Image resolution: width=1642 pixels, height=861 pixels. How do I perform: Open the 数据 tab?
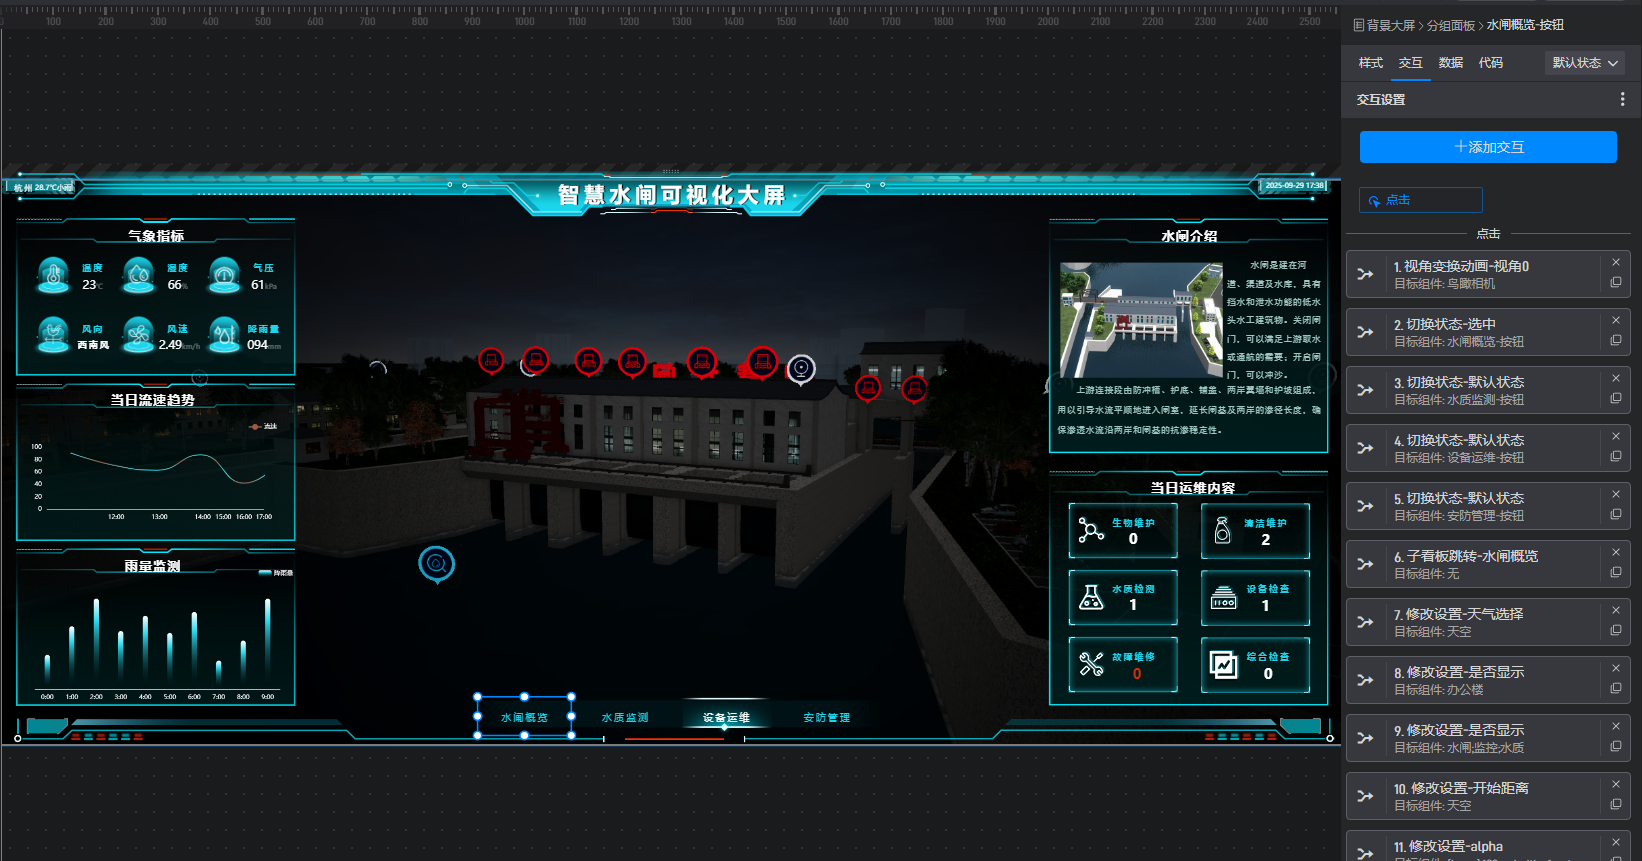(x=1450, y=63)
